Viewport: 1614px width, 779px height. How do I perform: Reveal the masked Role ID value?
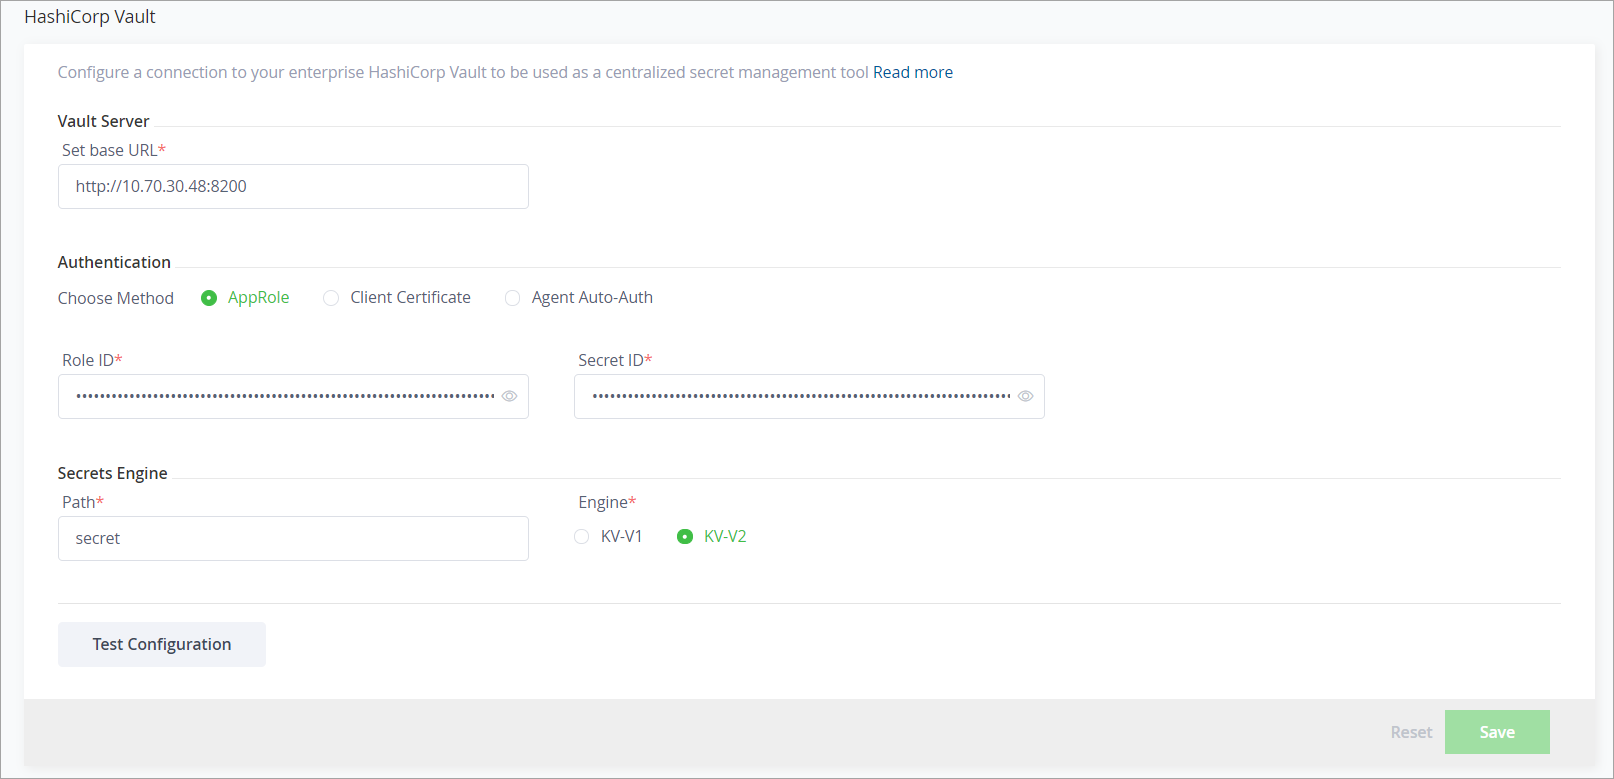click(x=509, y=396)
